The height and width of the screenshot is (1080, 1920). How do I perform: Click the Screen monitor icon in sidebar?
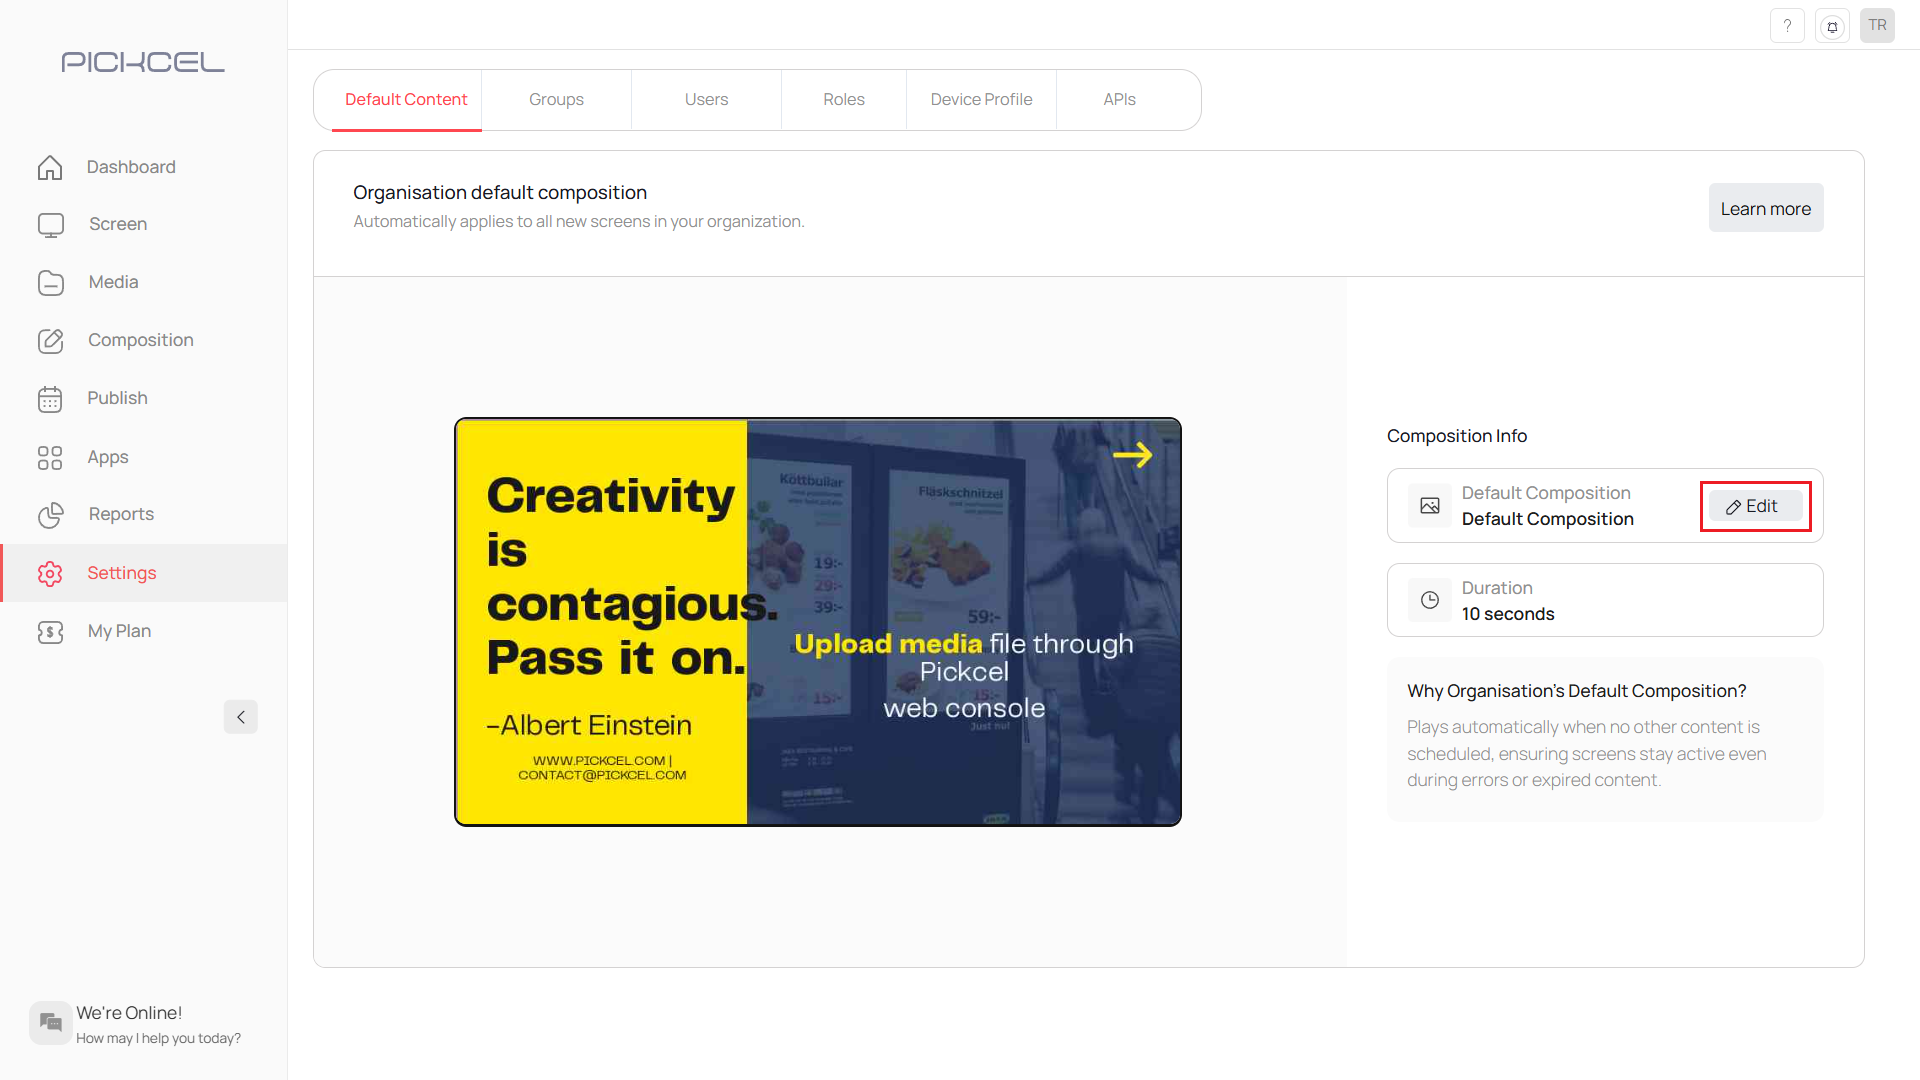point(50,225)
